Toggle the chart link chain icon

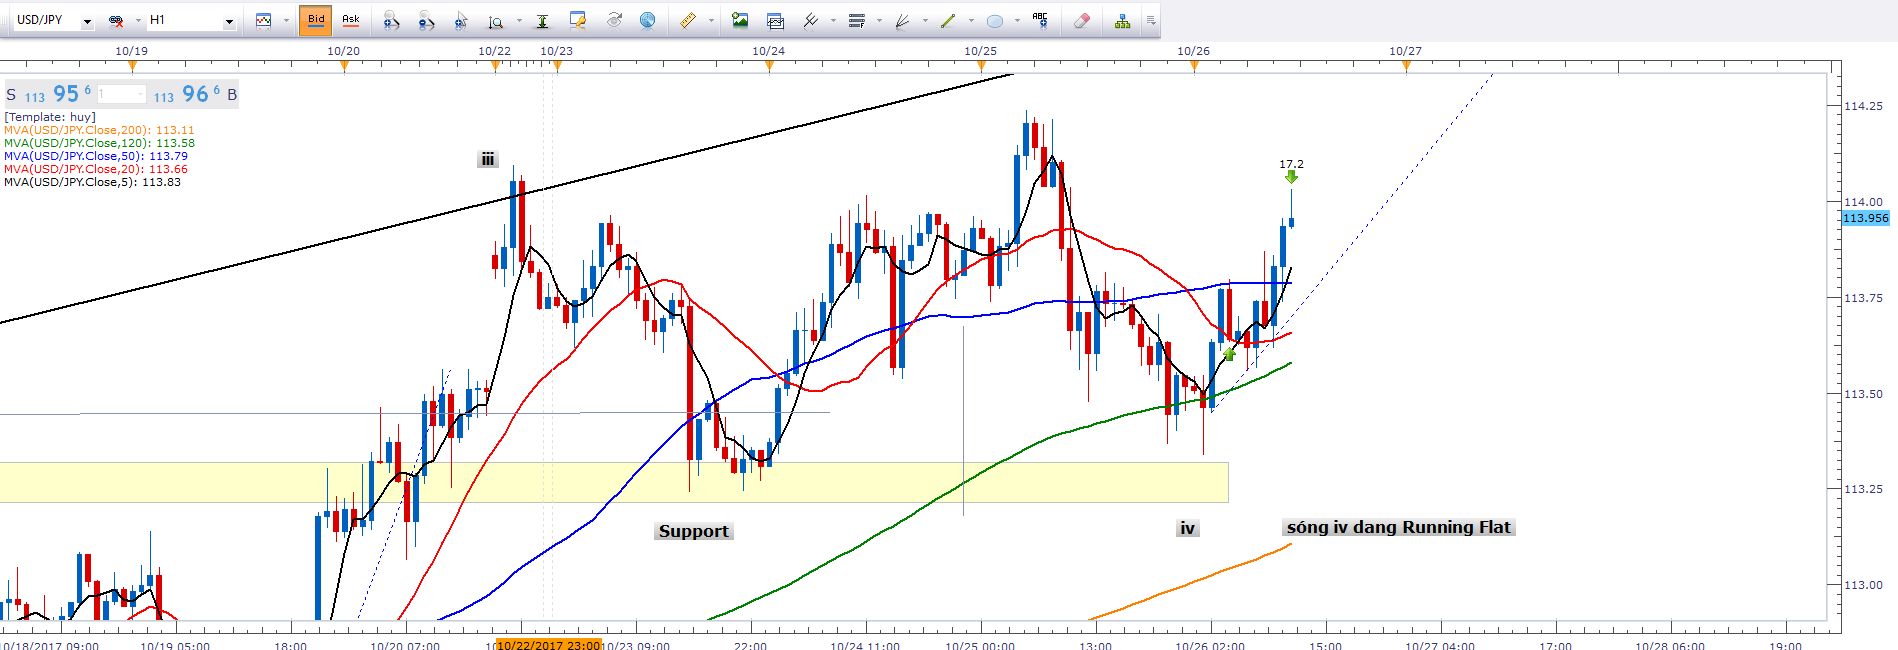pos(116,20)
